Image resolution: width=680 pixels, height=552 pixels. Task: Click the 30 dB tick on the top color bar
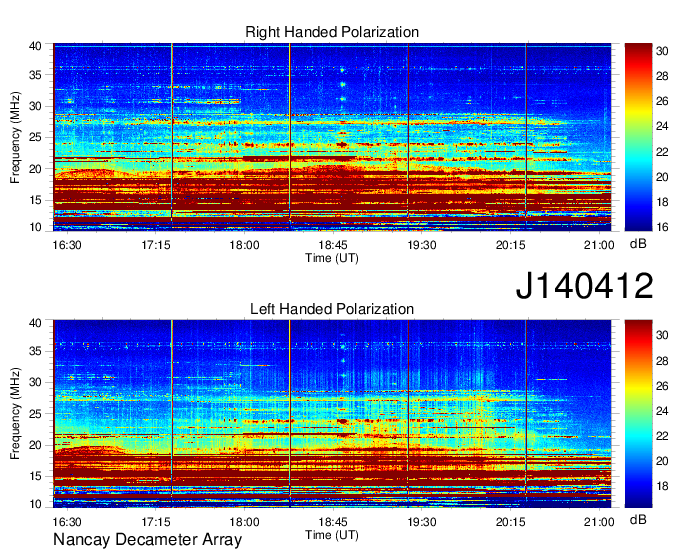[x=662, y=51]
